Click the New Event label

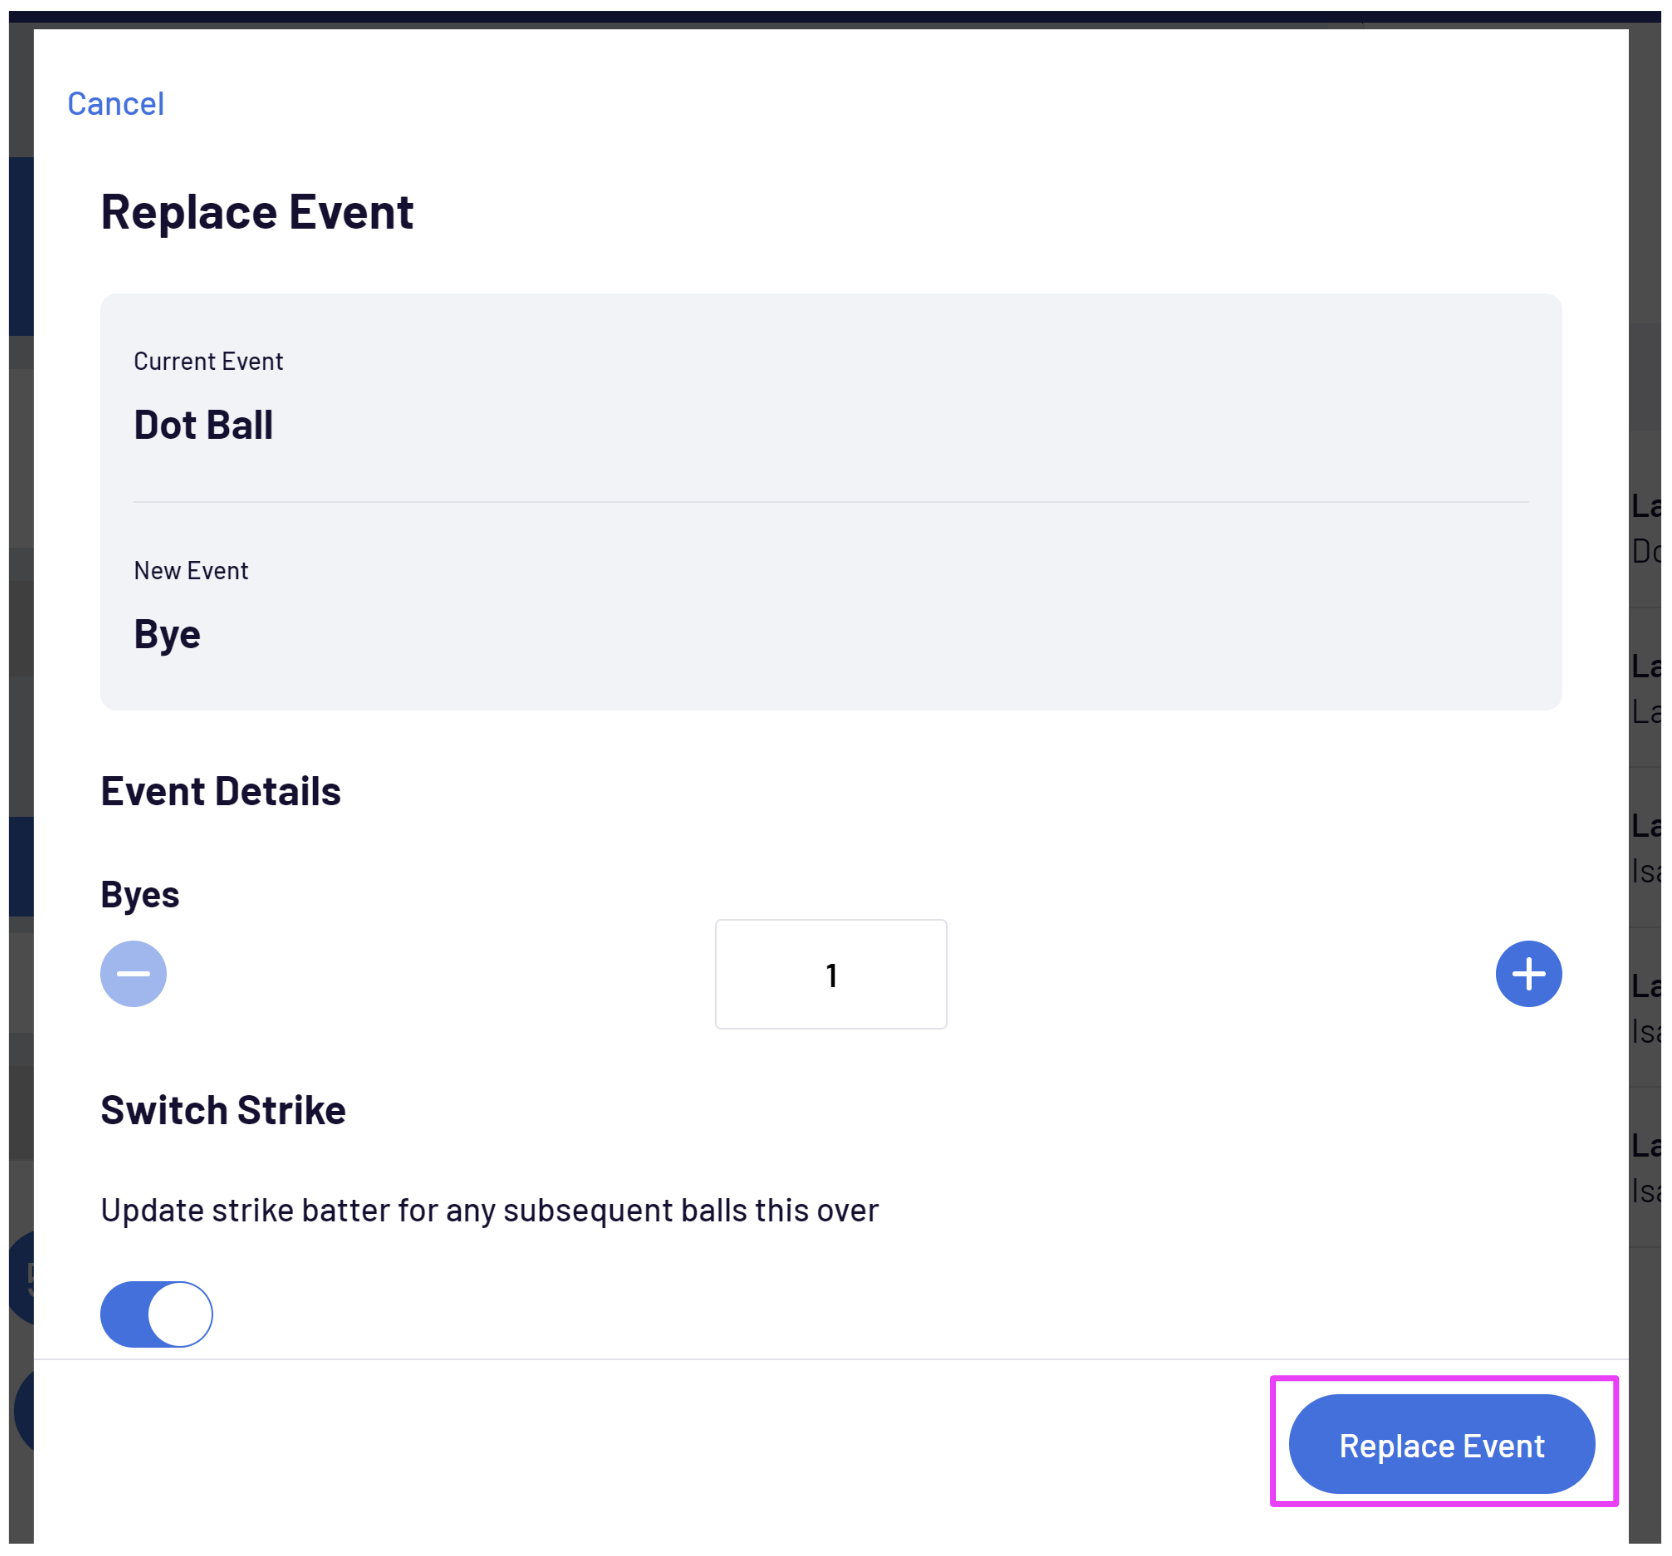(191, 571)
